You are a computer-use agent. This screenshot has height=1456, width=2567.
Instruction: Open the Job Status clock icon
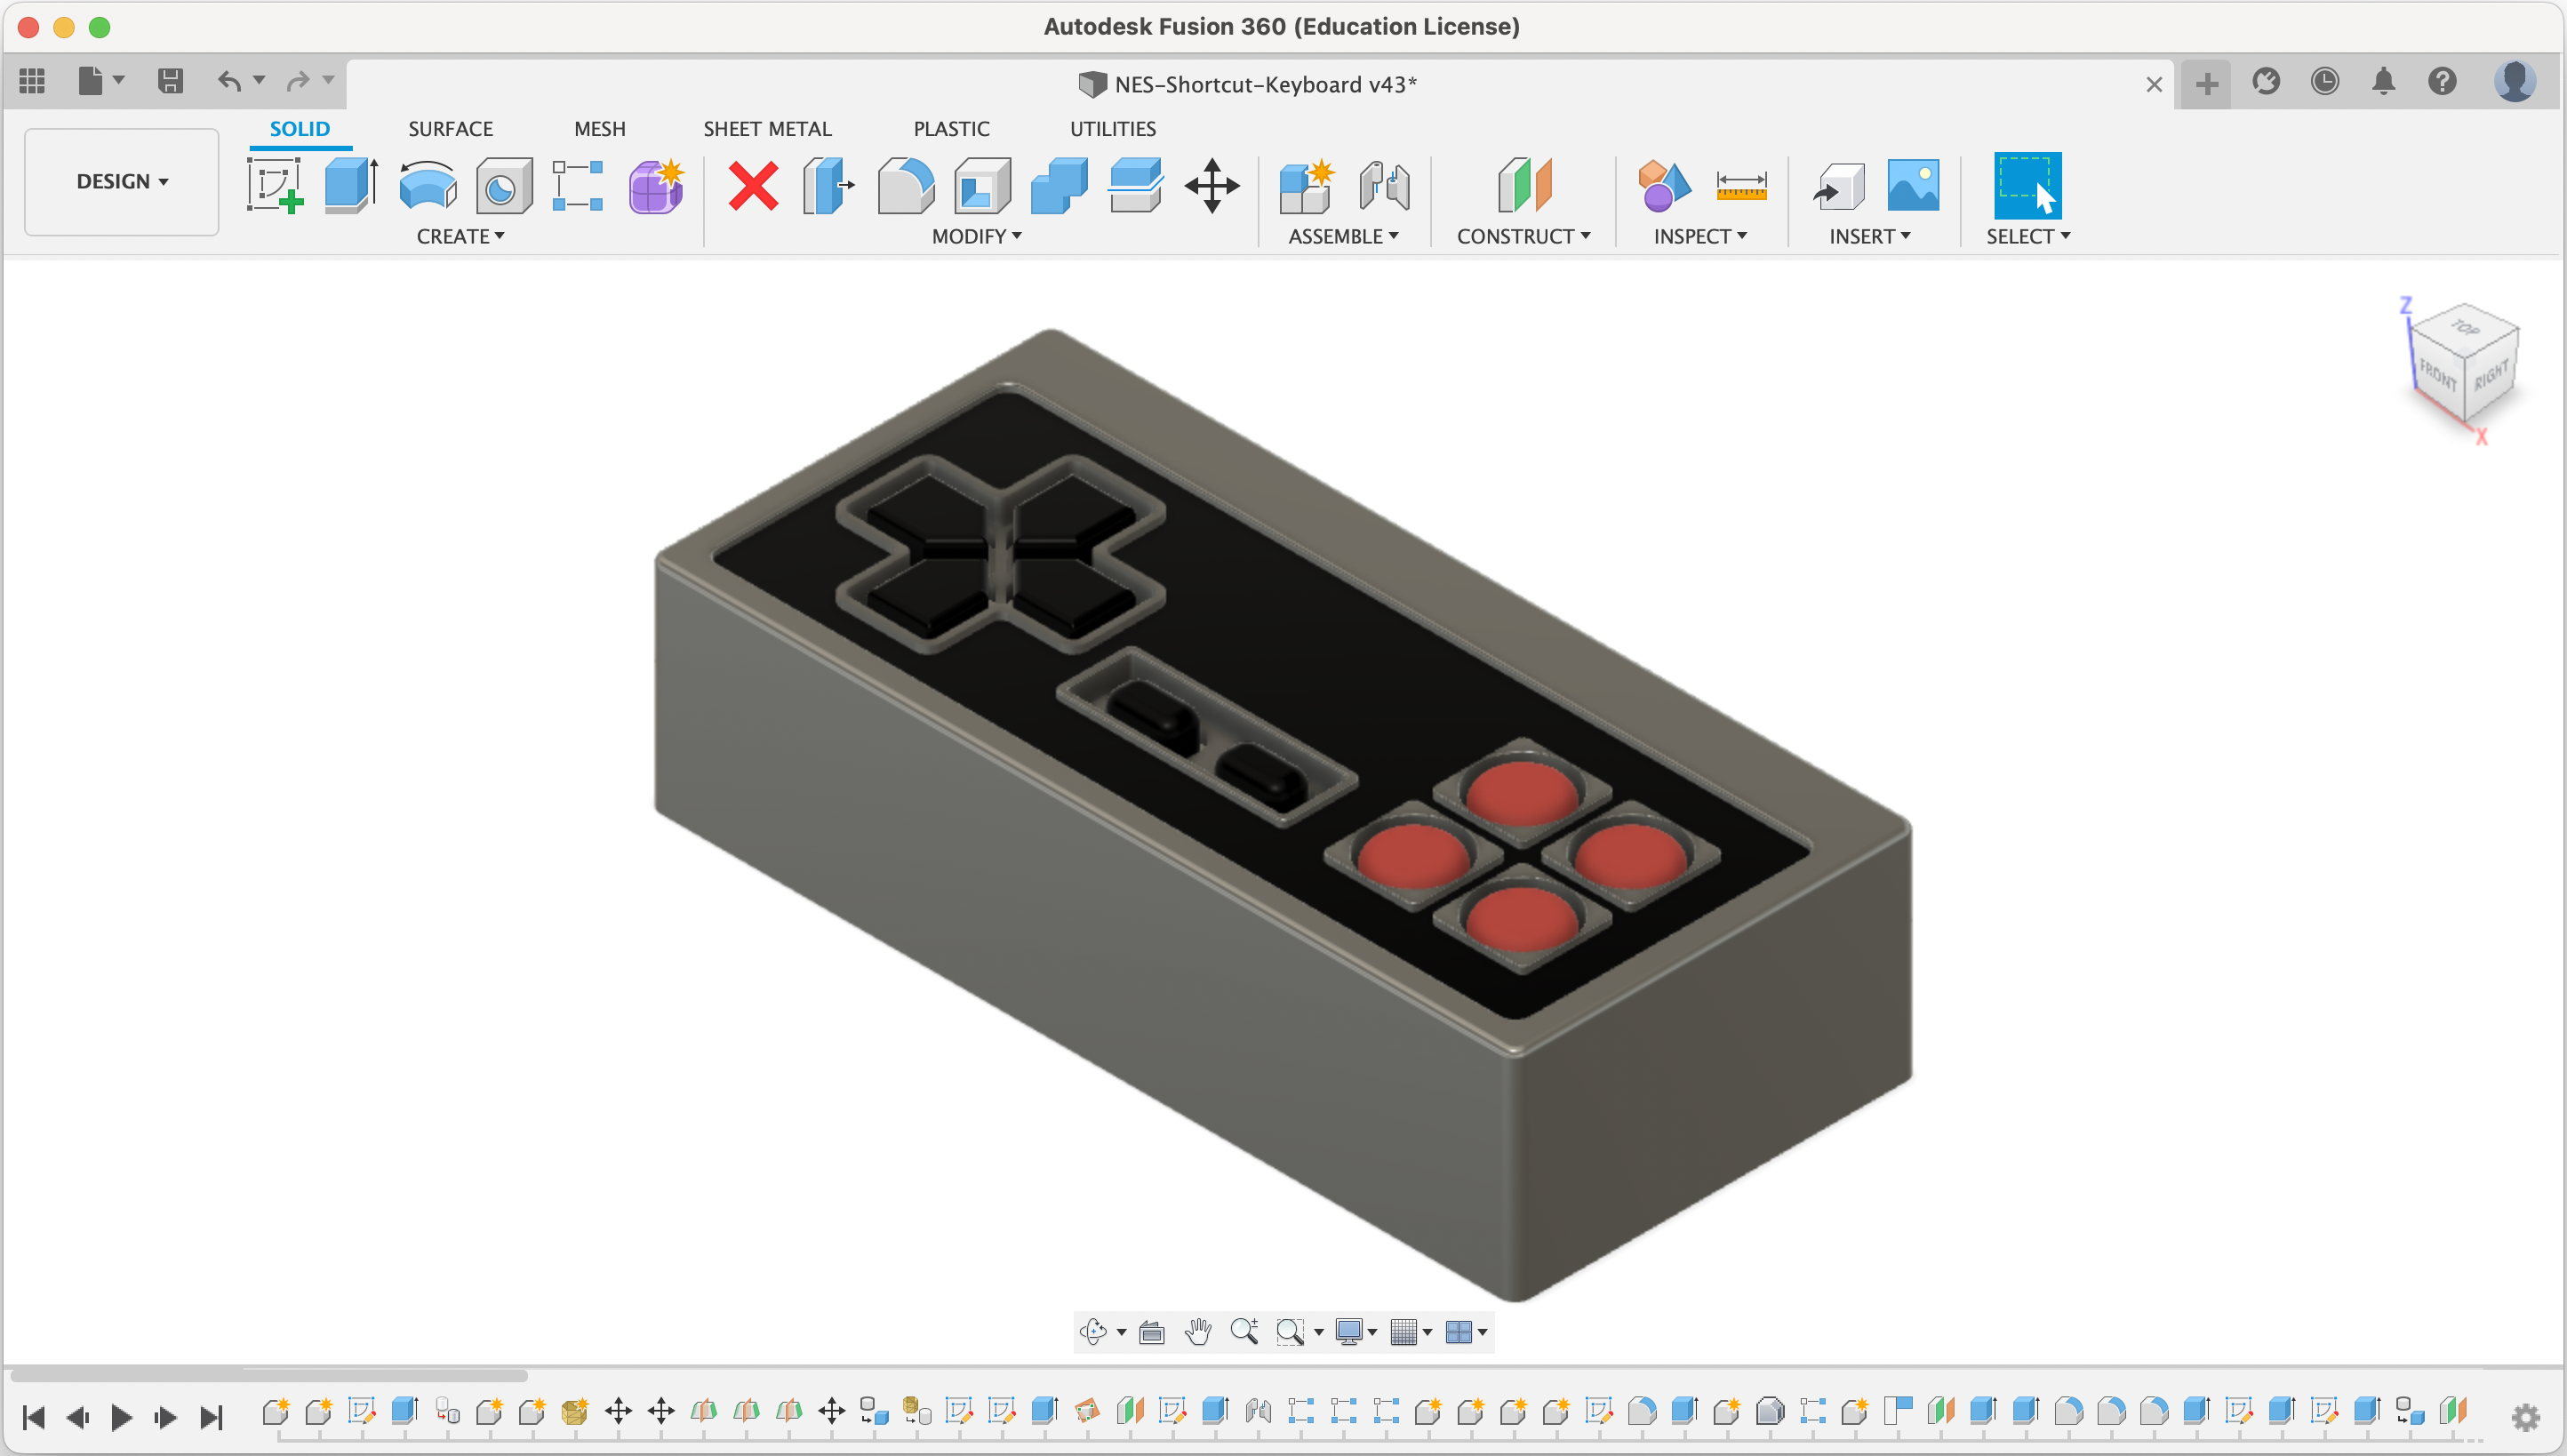[2325, 81]
